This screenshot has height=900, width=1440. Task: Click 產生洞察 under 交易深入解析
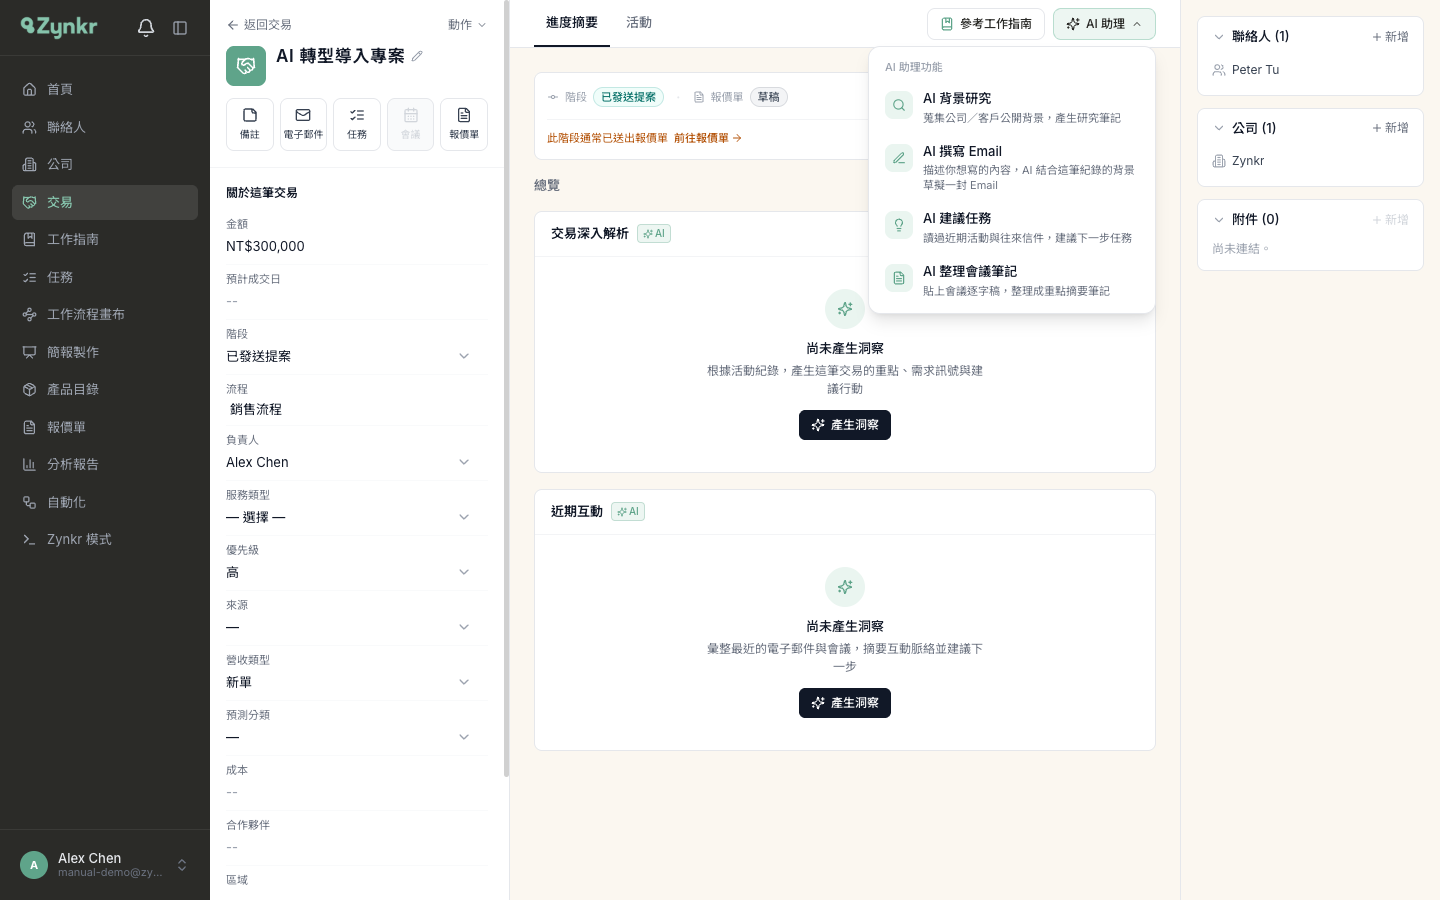[845, 425]
